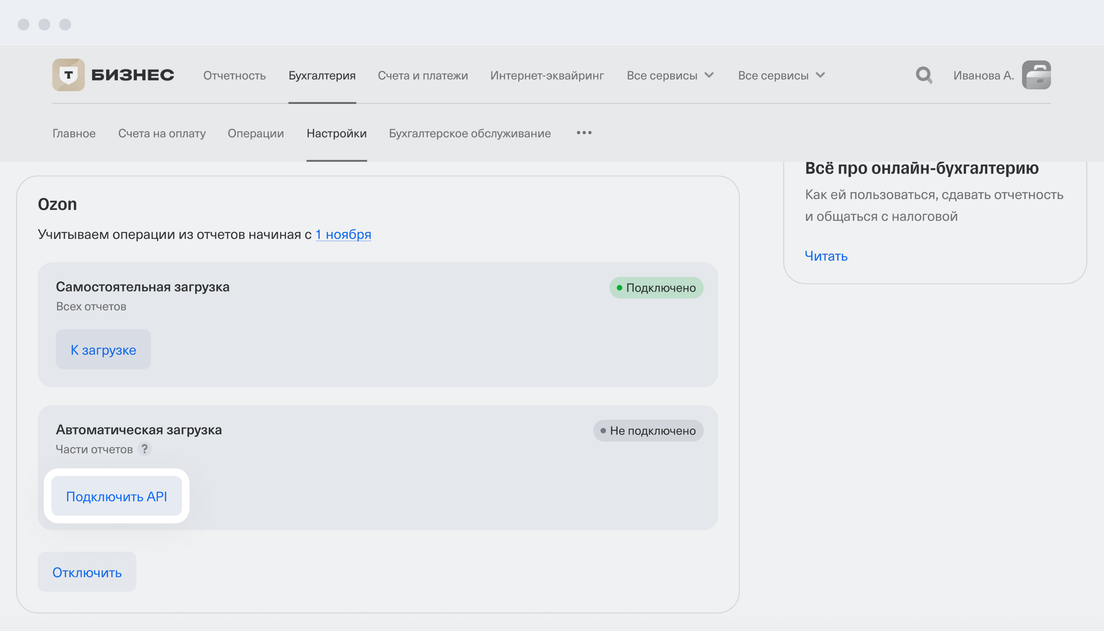This screenshot has width=1104, height=631.
Task: Click the "Подключить API" button
Action: pos(117,496)
